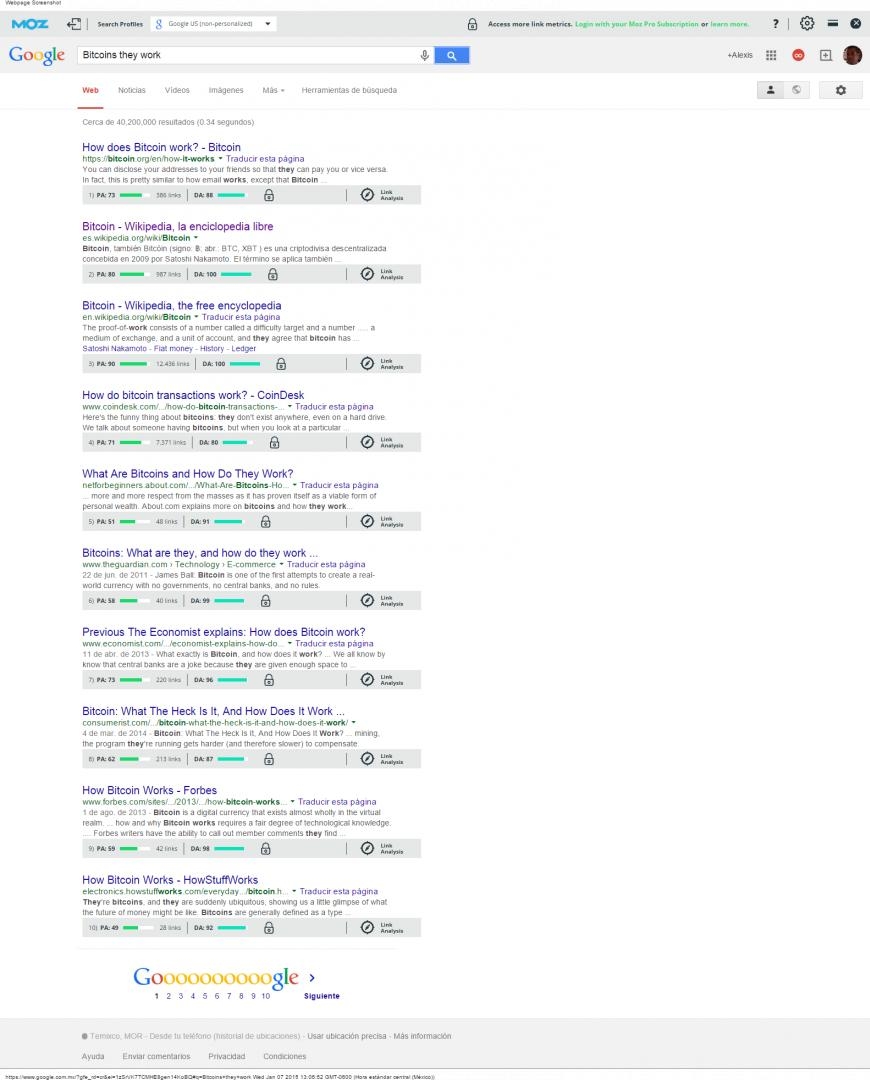Viewport: 870px width, 1080px height.
Task: Open Link Analysis for Consumerist result
Action: (x=382, y=759)
